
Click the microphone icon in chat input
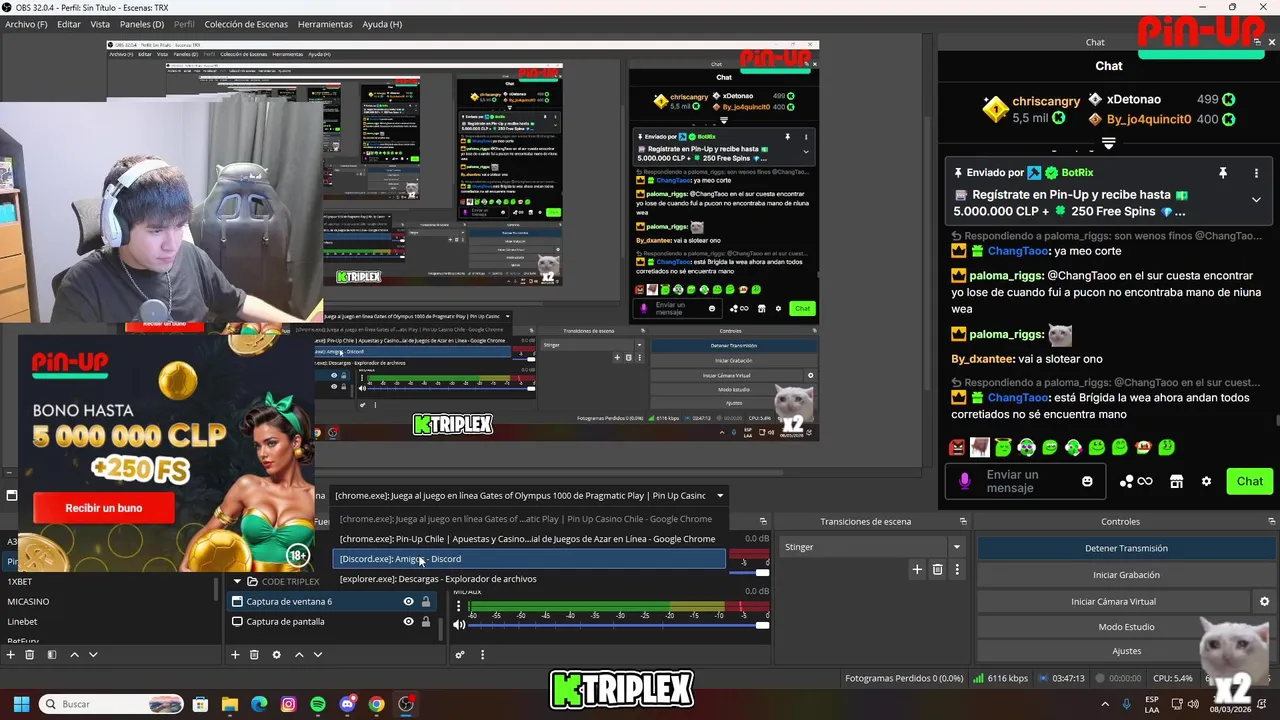(x=965, y=481)
